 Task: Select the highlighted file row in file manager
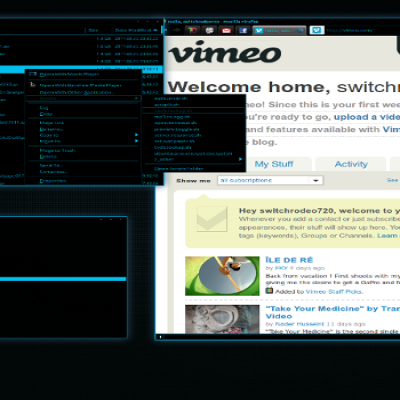[x=82, y=69]
